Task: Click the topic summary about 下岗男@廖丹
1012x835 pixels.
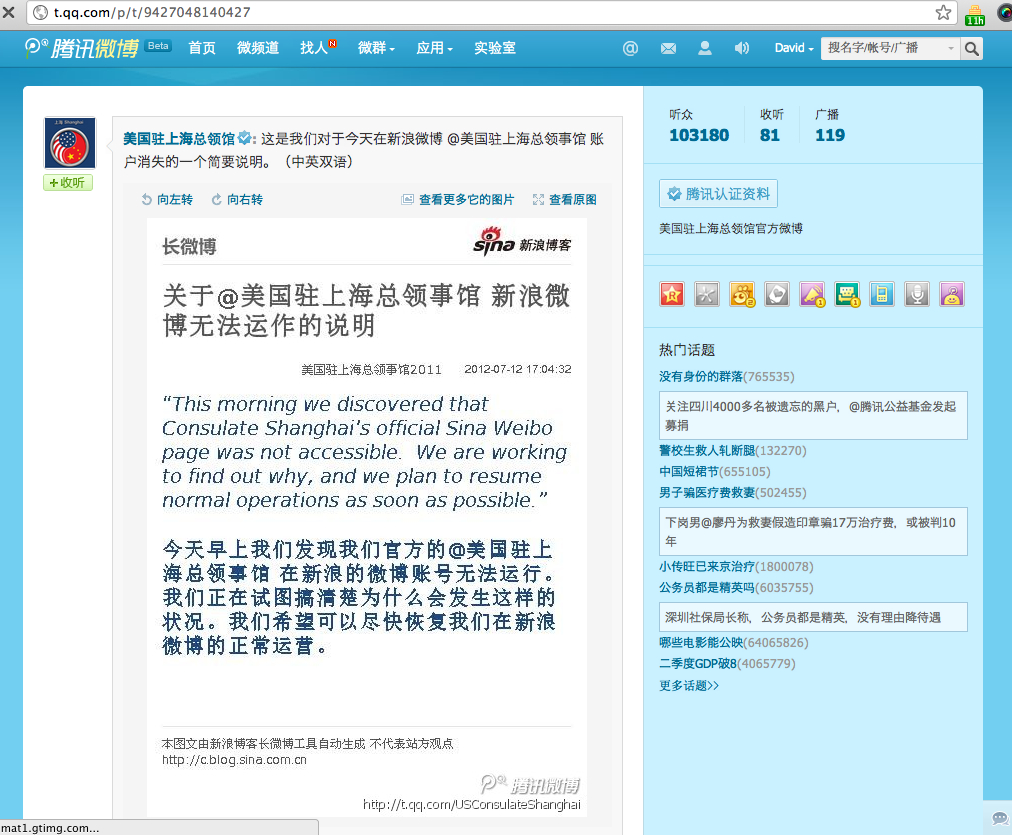Action: click(813, 531)
